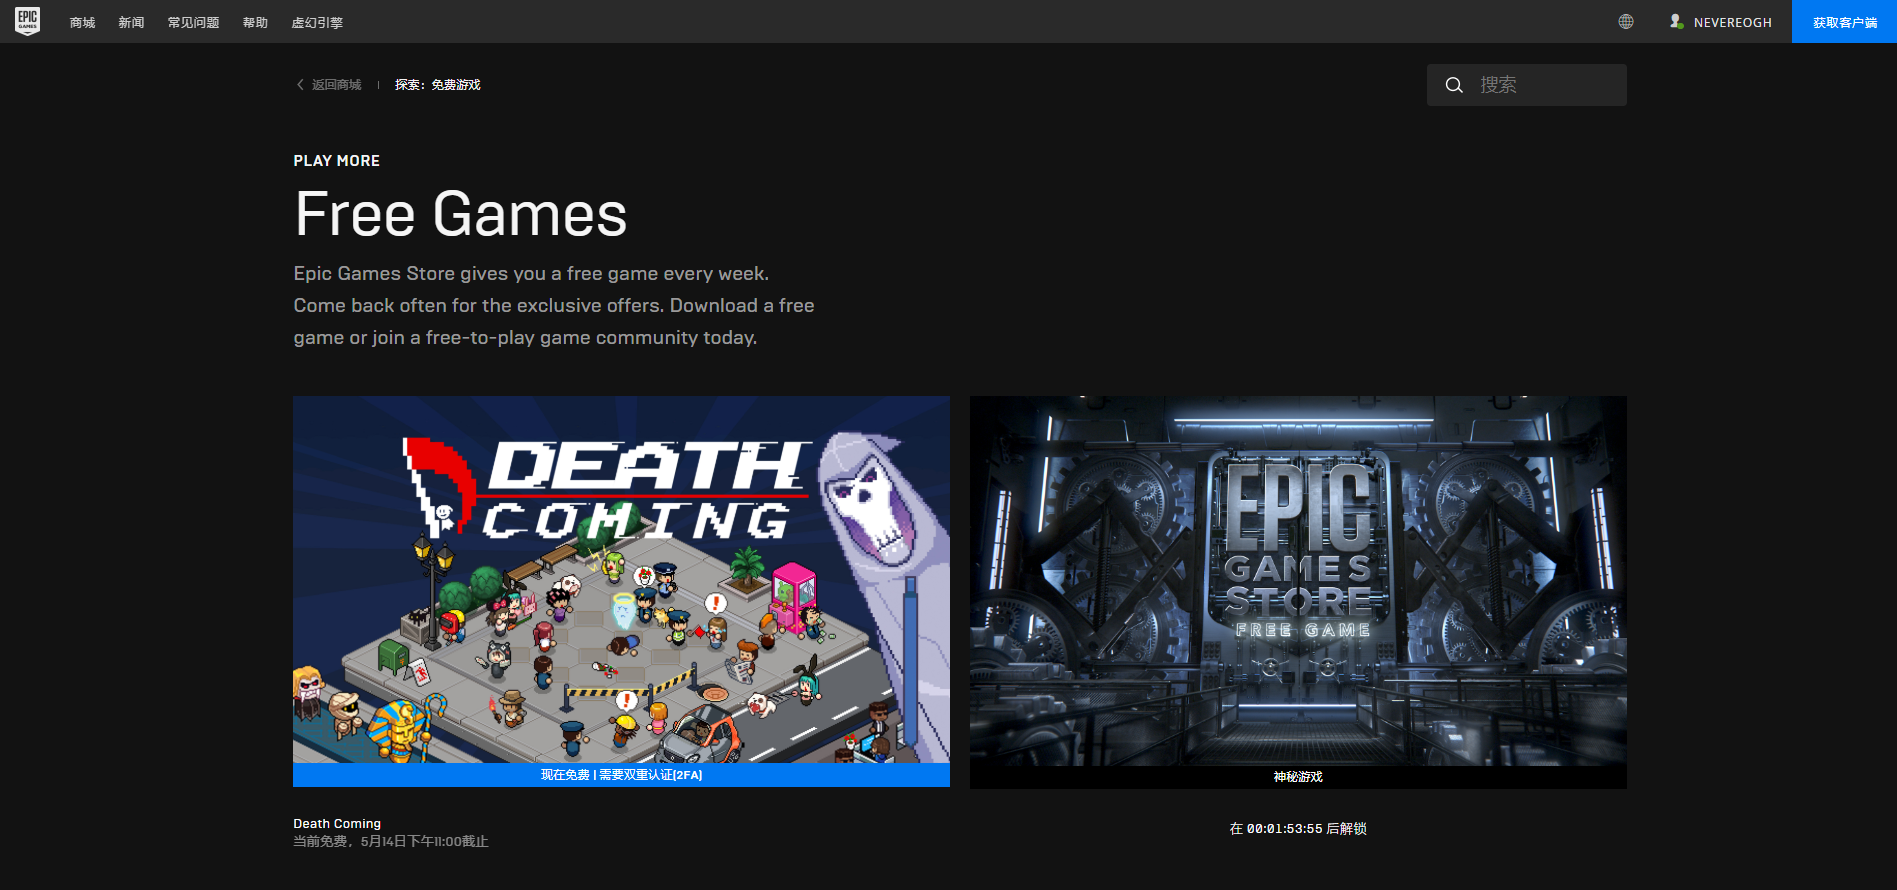Screen dimensions: 1897x890
Task: Click the user avatar icon beside NEVEREOGH
Action: 1676,21
